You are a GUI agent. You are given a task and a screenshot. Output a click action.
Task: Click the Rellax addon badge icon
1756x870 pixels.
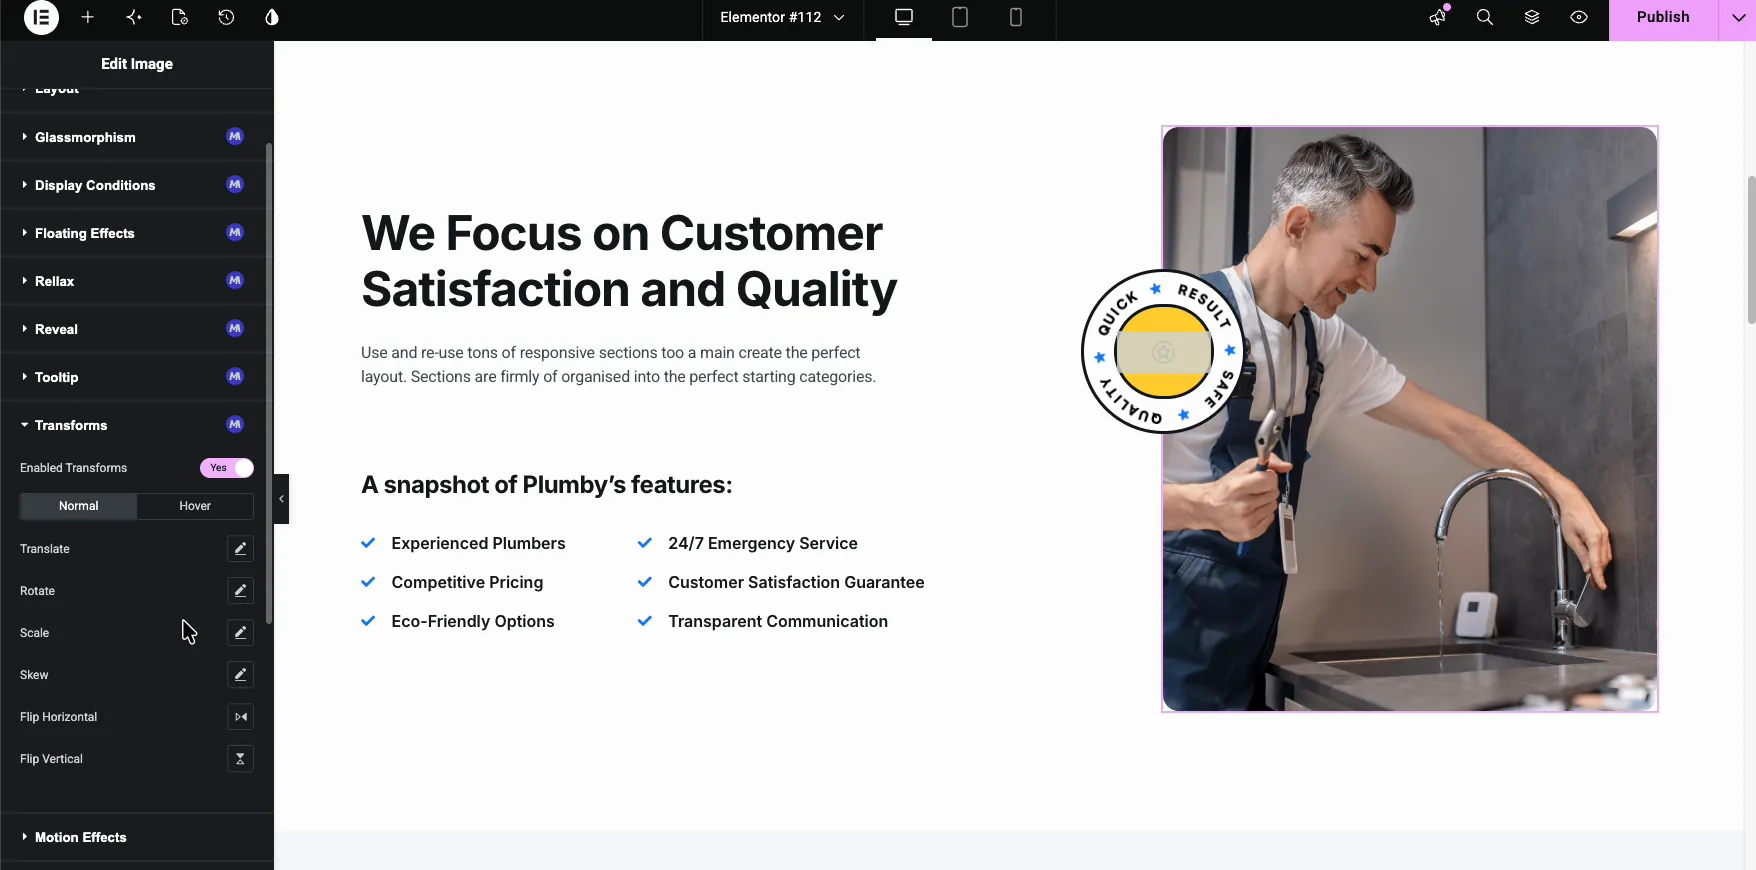point(235,280)
